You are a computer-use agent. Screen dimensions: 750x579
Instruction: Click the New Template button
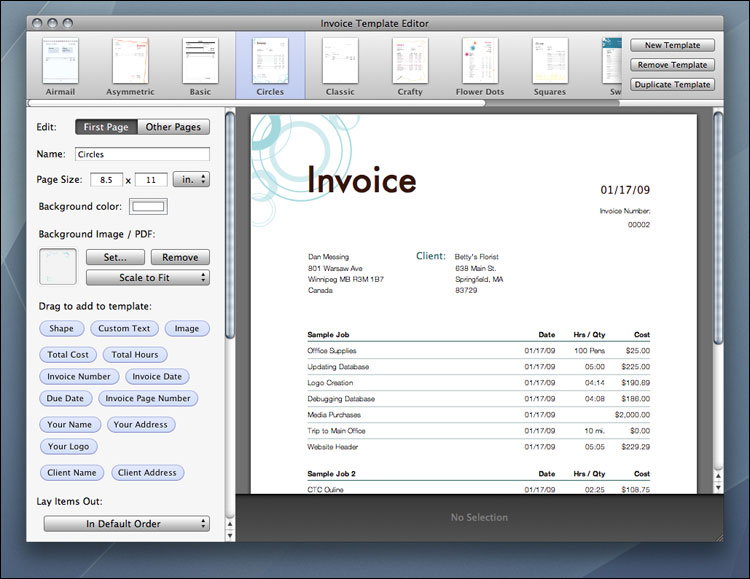[x=672, y=45]
